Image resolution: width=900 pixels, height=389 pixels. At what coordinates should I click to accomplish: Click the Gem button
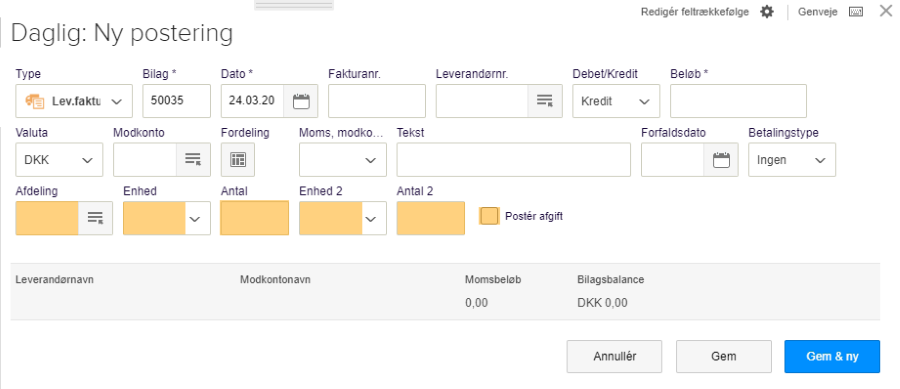tap(723, 356)
